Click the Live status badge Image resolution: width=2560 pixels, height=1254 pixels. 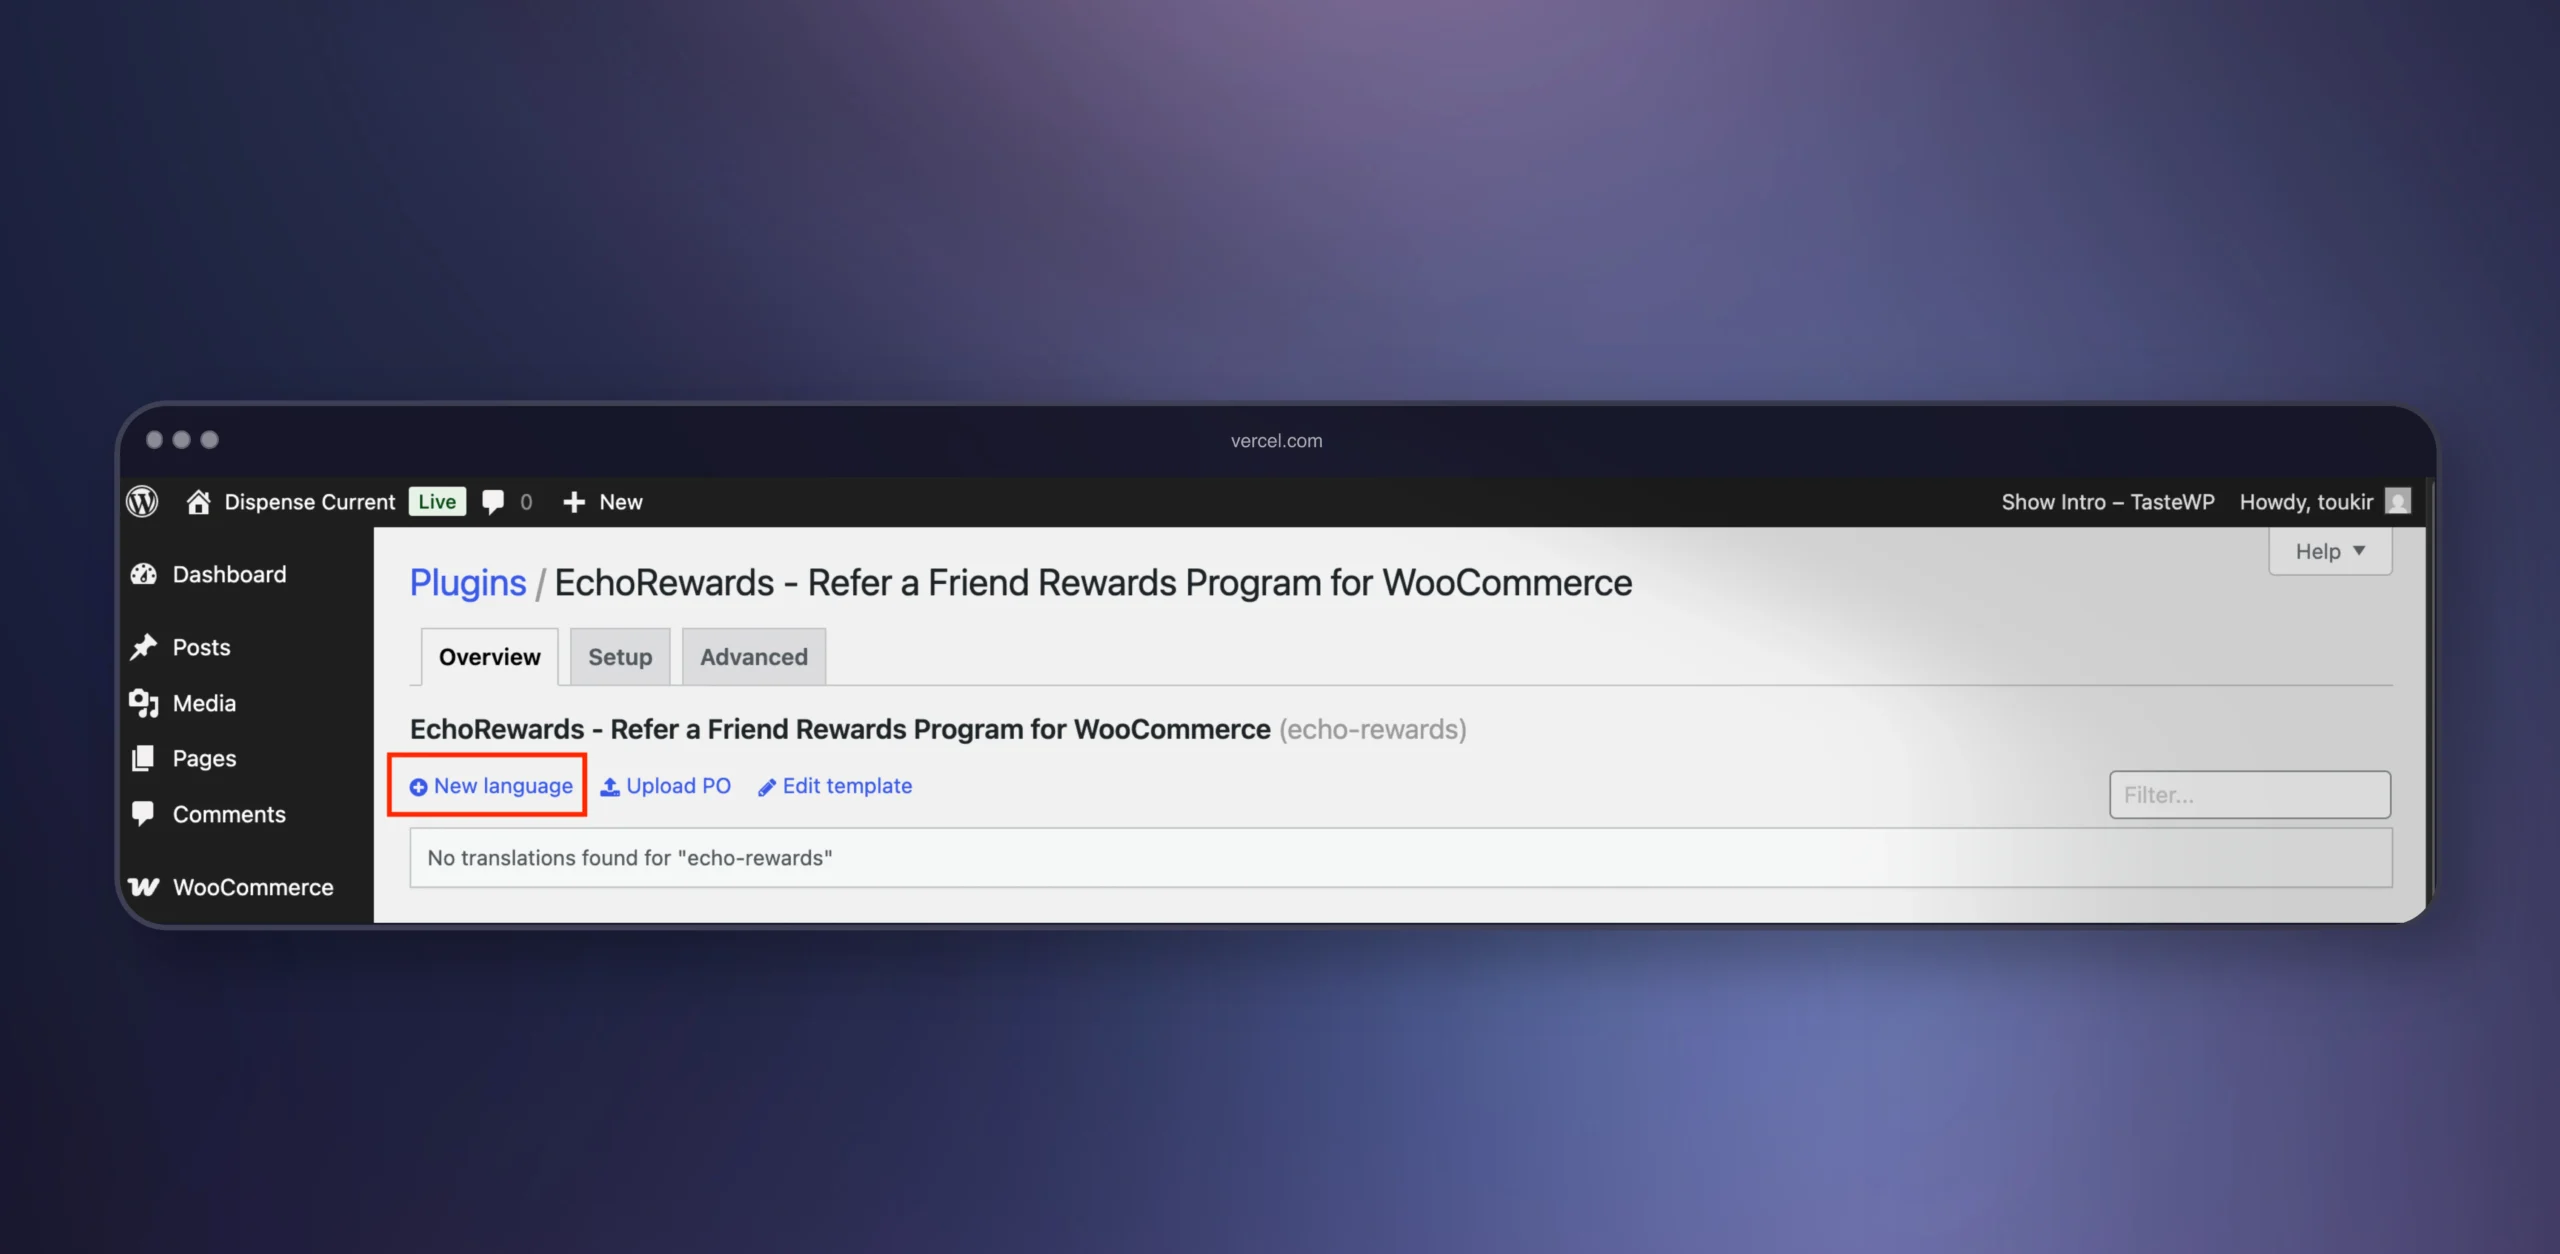tap(437, 501)
